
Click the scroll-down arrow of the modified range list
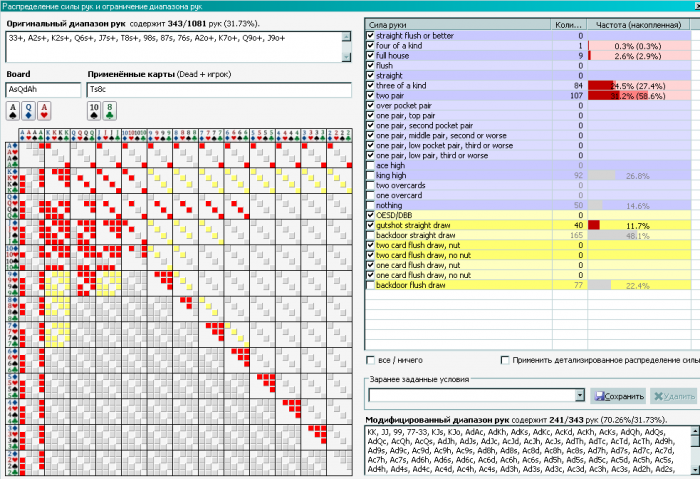click(x=696, y=470)
